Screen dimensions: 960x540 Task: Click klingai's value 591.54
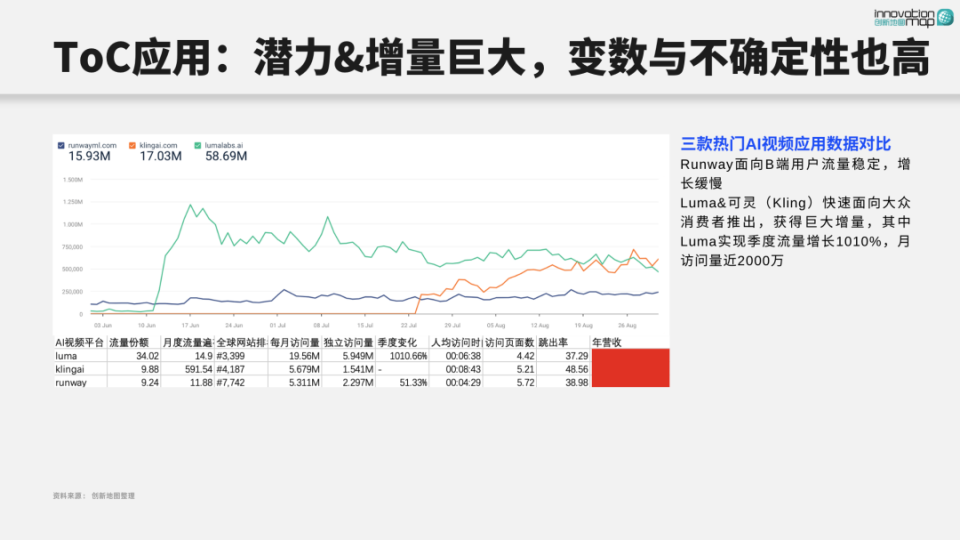[198, 370]
